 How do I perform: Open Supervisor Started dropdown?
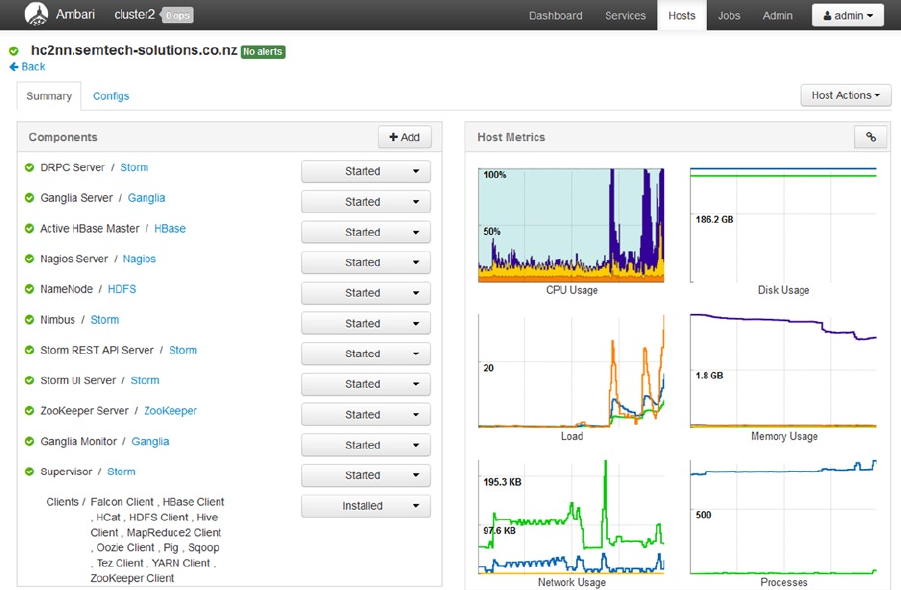(x=366, y=475)
